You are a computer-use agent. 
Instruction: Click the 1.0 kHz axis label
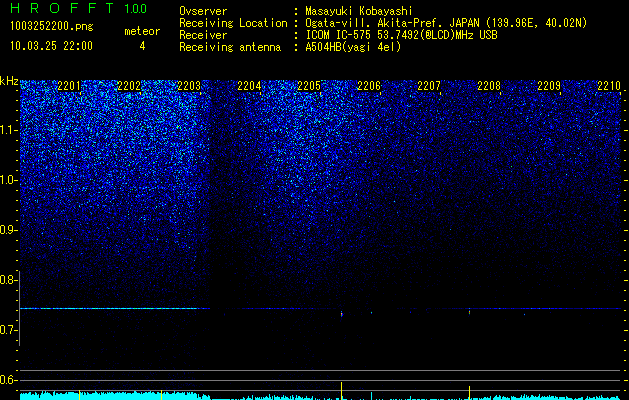(x=7, y=180)
